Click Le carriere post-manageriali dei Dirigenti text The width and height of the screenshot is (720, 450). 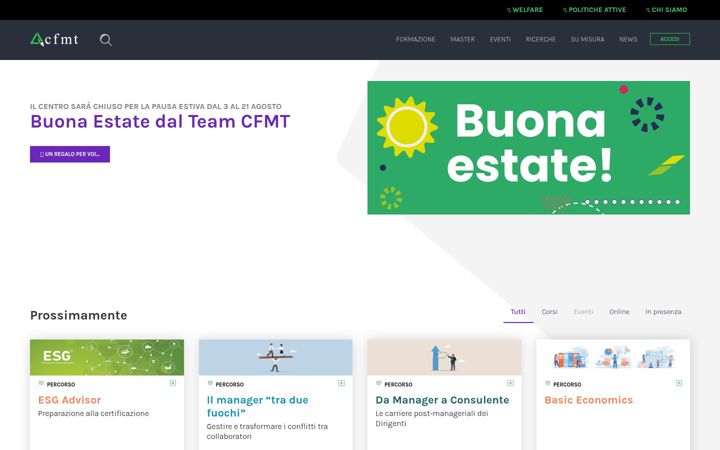click(x=432, y=418)
